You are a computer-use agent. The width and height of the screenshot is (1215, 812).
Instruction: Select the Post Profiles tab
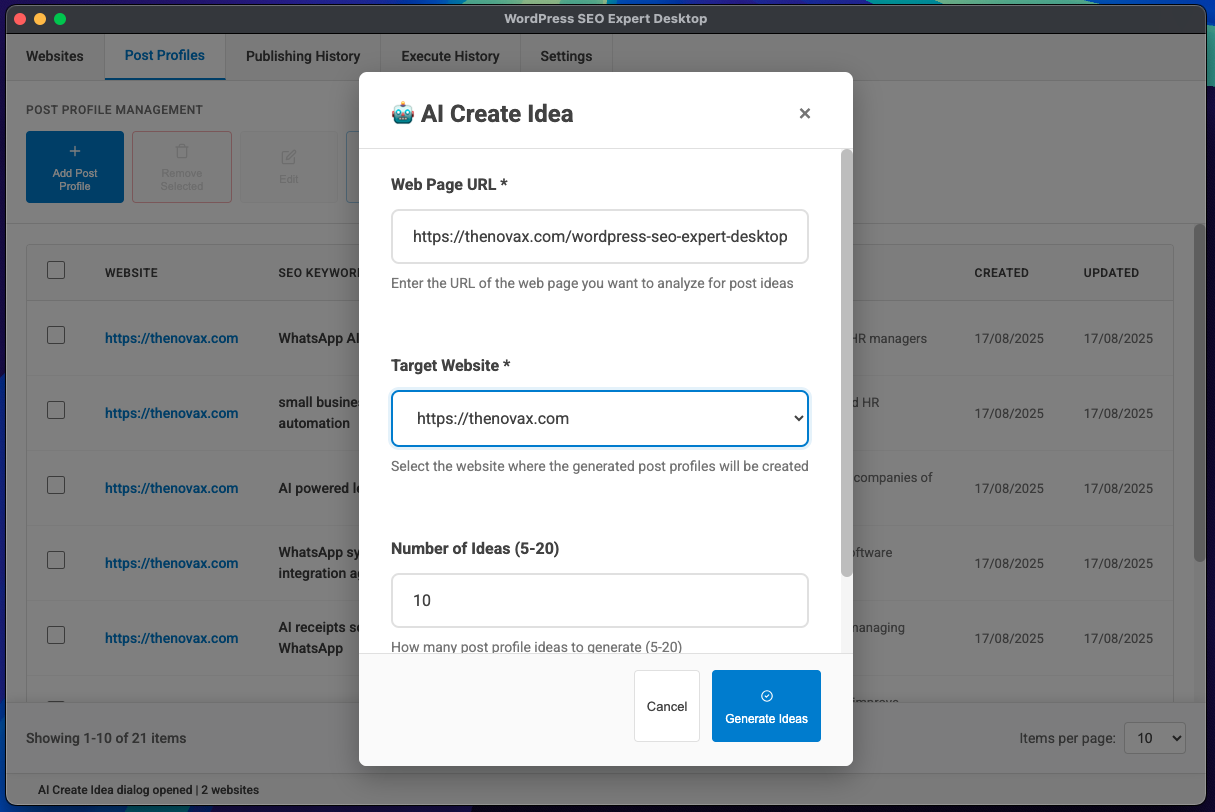pyautogui.click(x=165, y=56)
